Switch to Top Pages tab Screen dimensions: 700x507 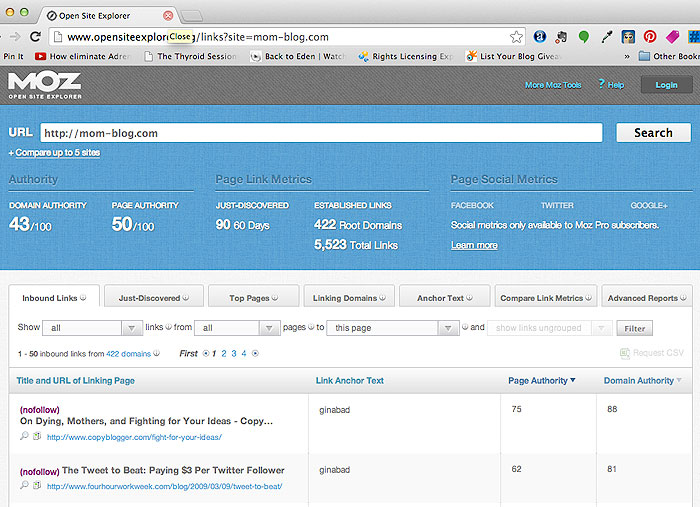tap(253, 298)
